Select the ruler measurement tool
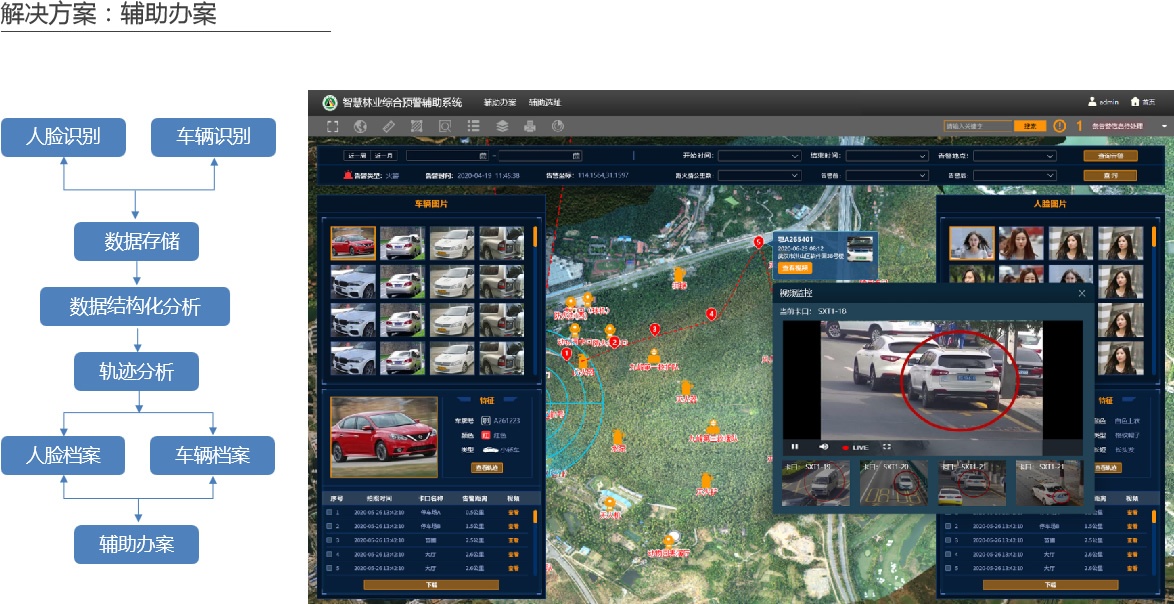The image size is (1174, 604). pyautogui.click(x=389, y=126)
